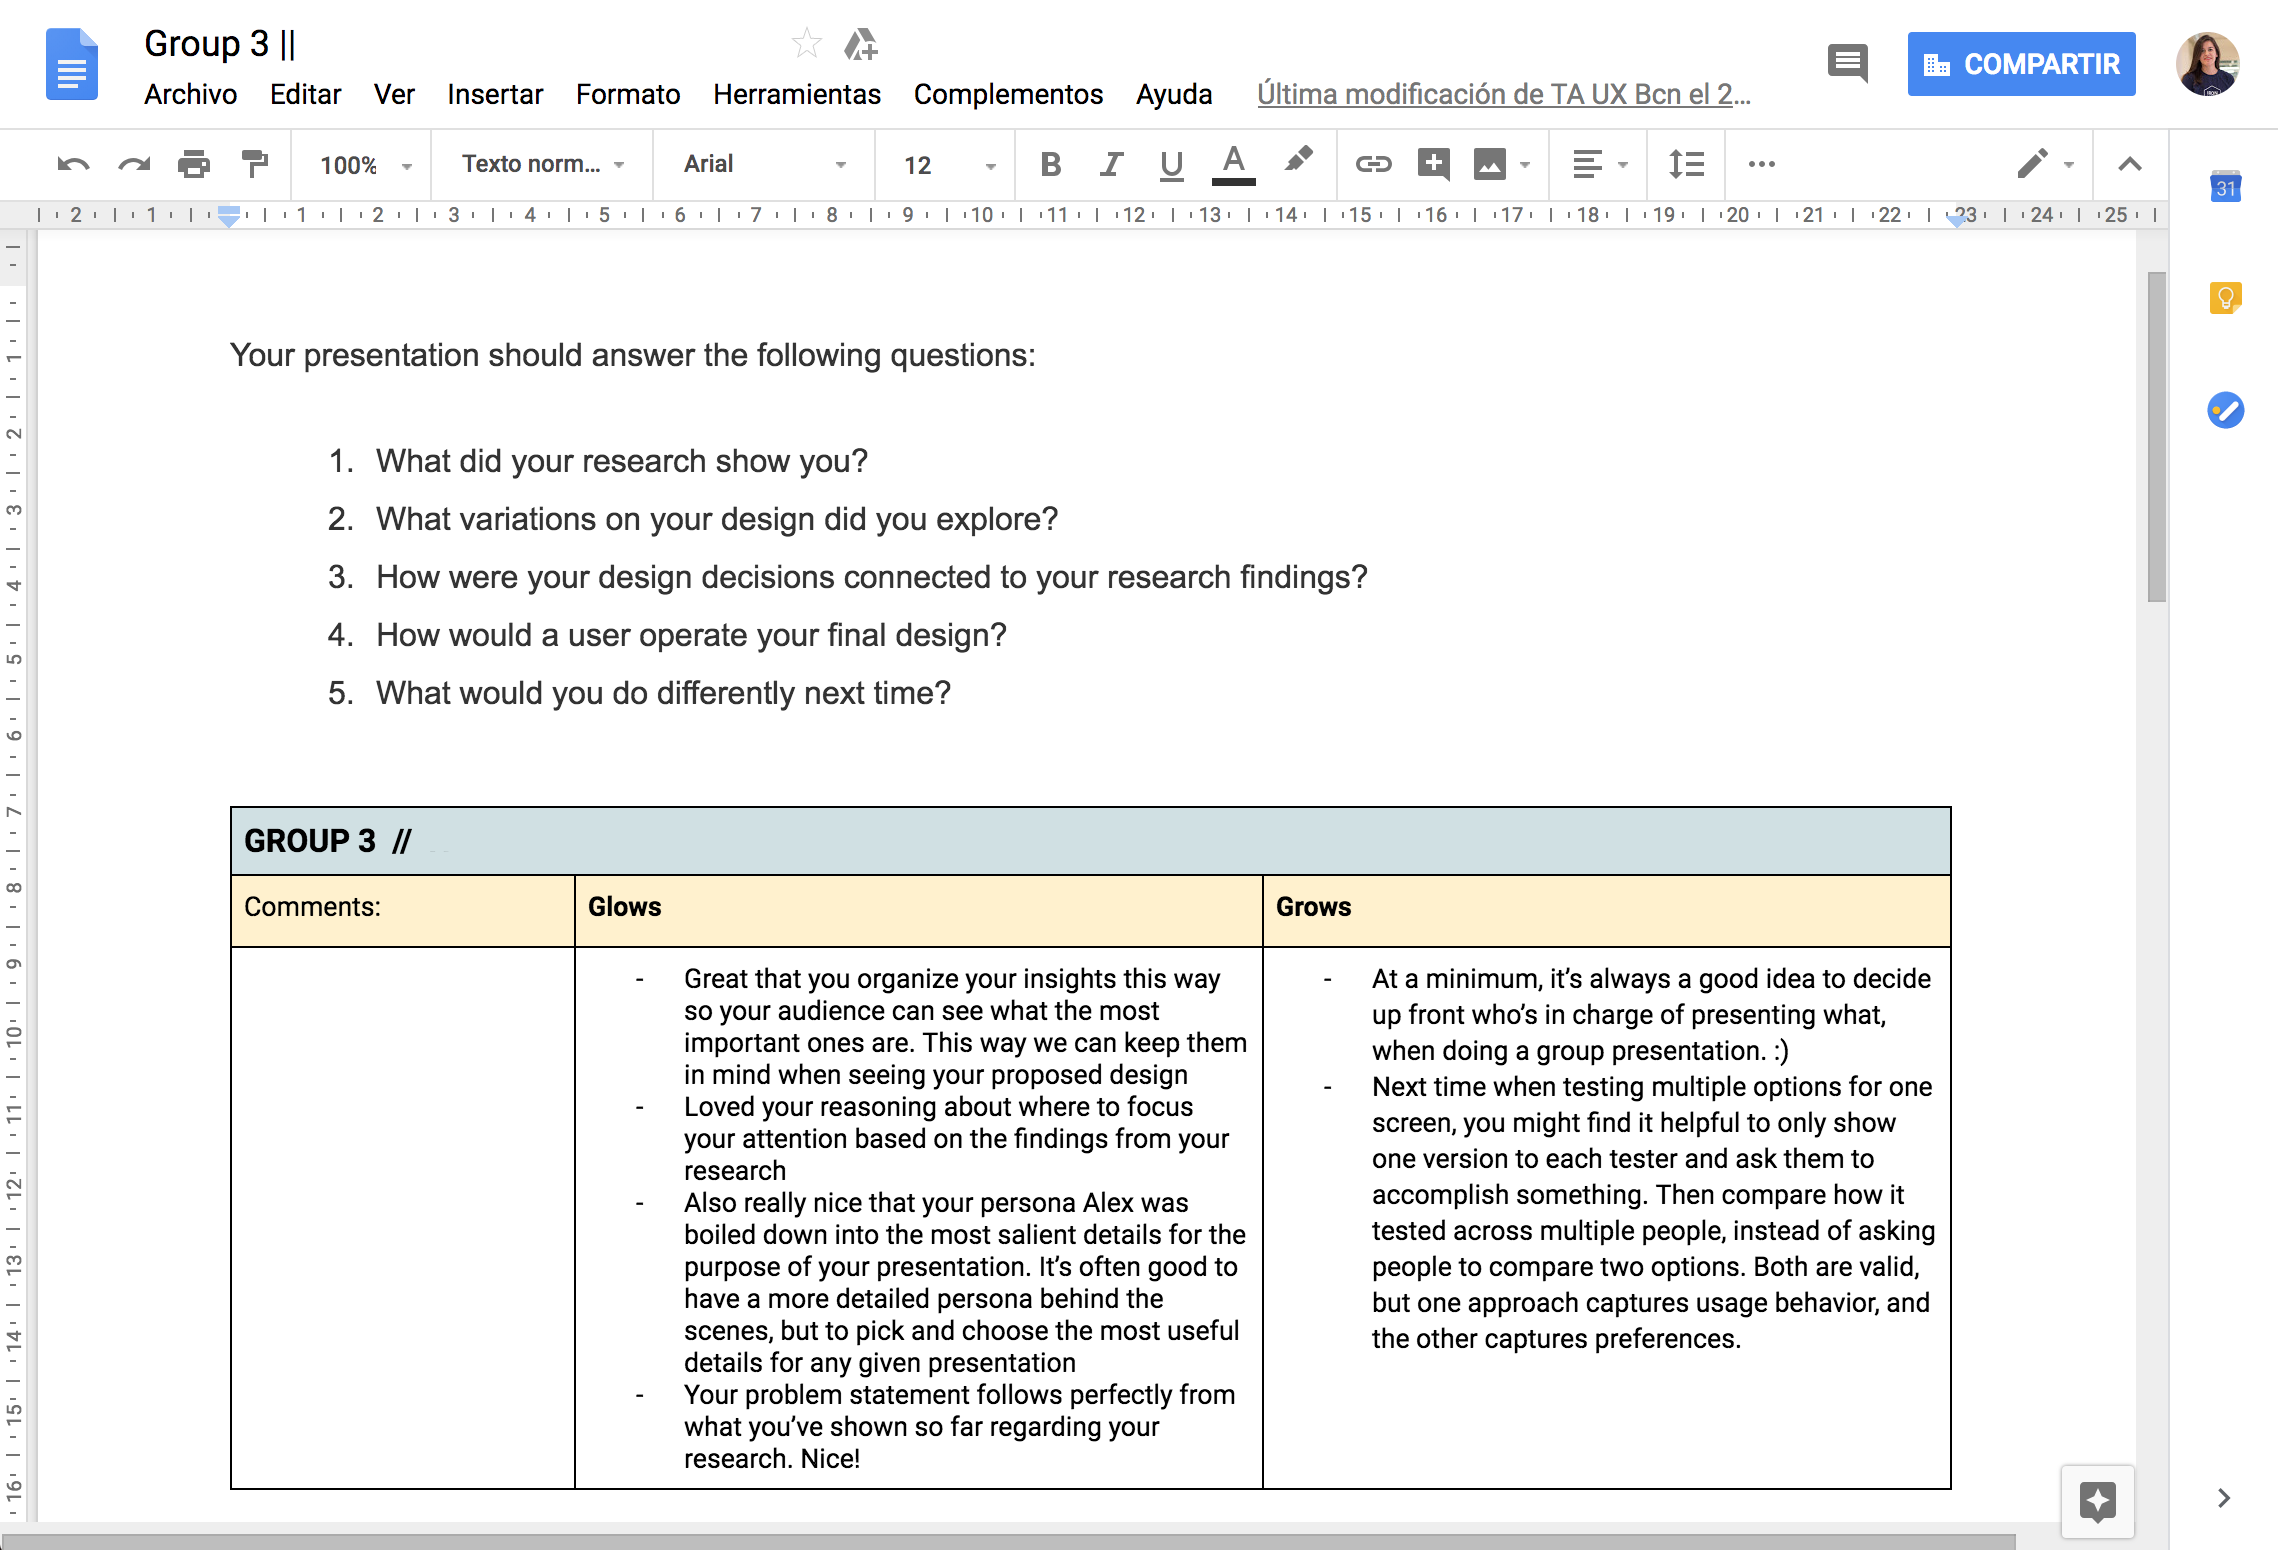Click "What would you do differently next time?"

point(663,693)
